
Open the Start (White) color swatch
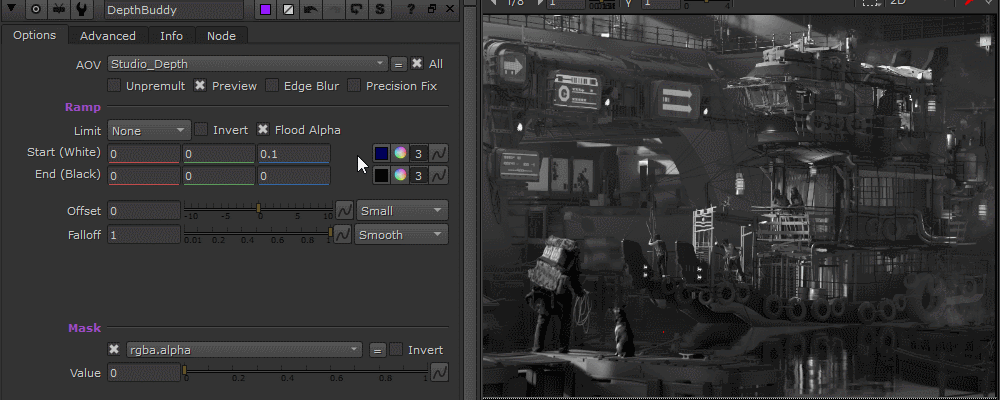tap(381, 154)
